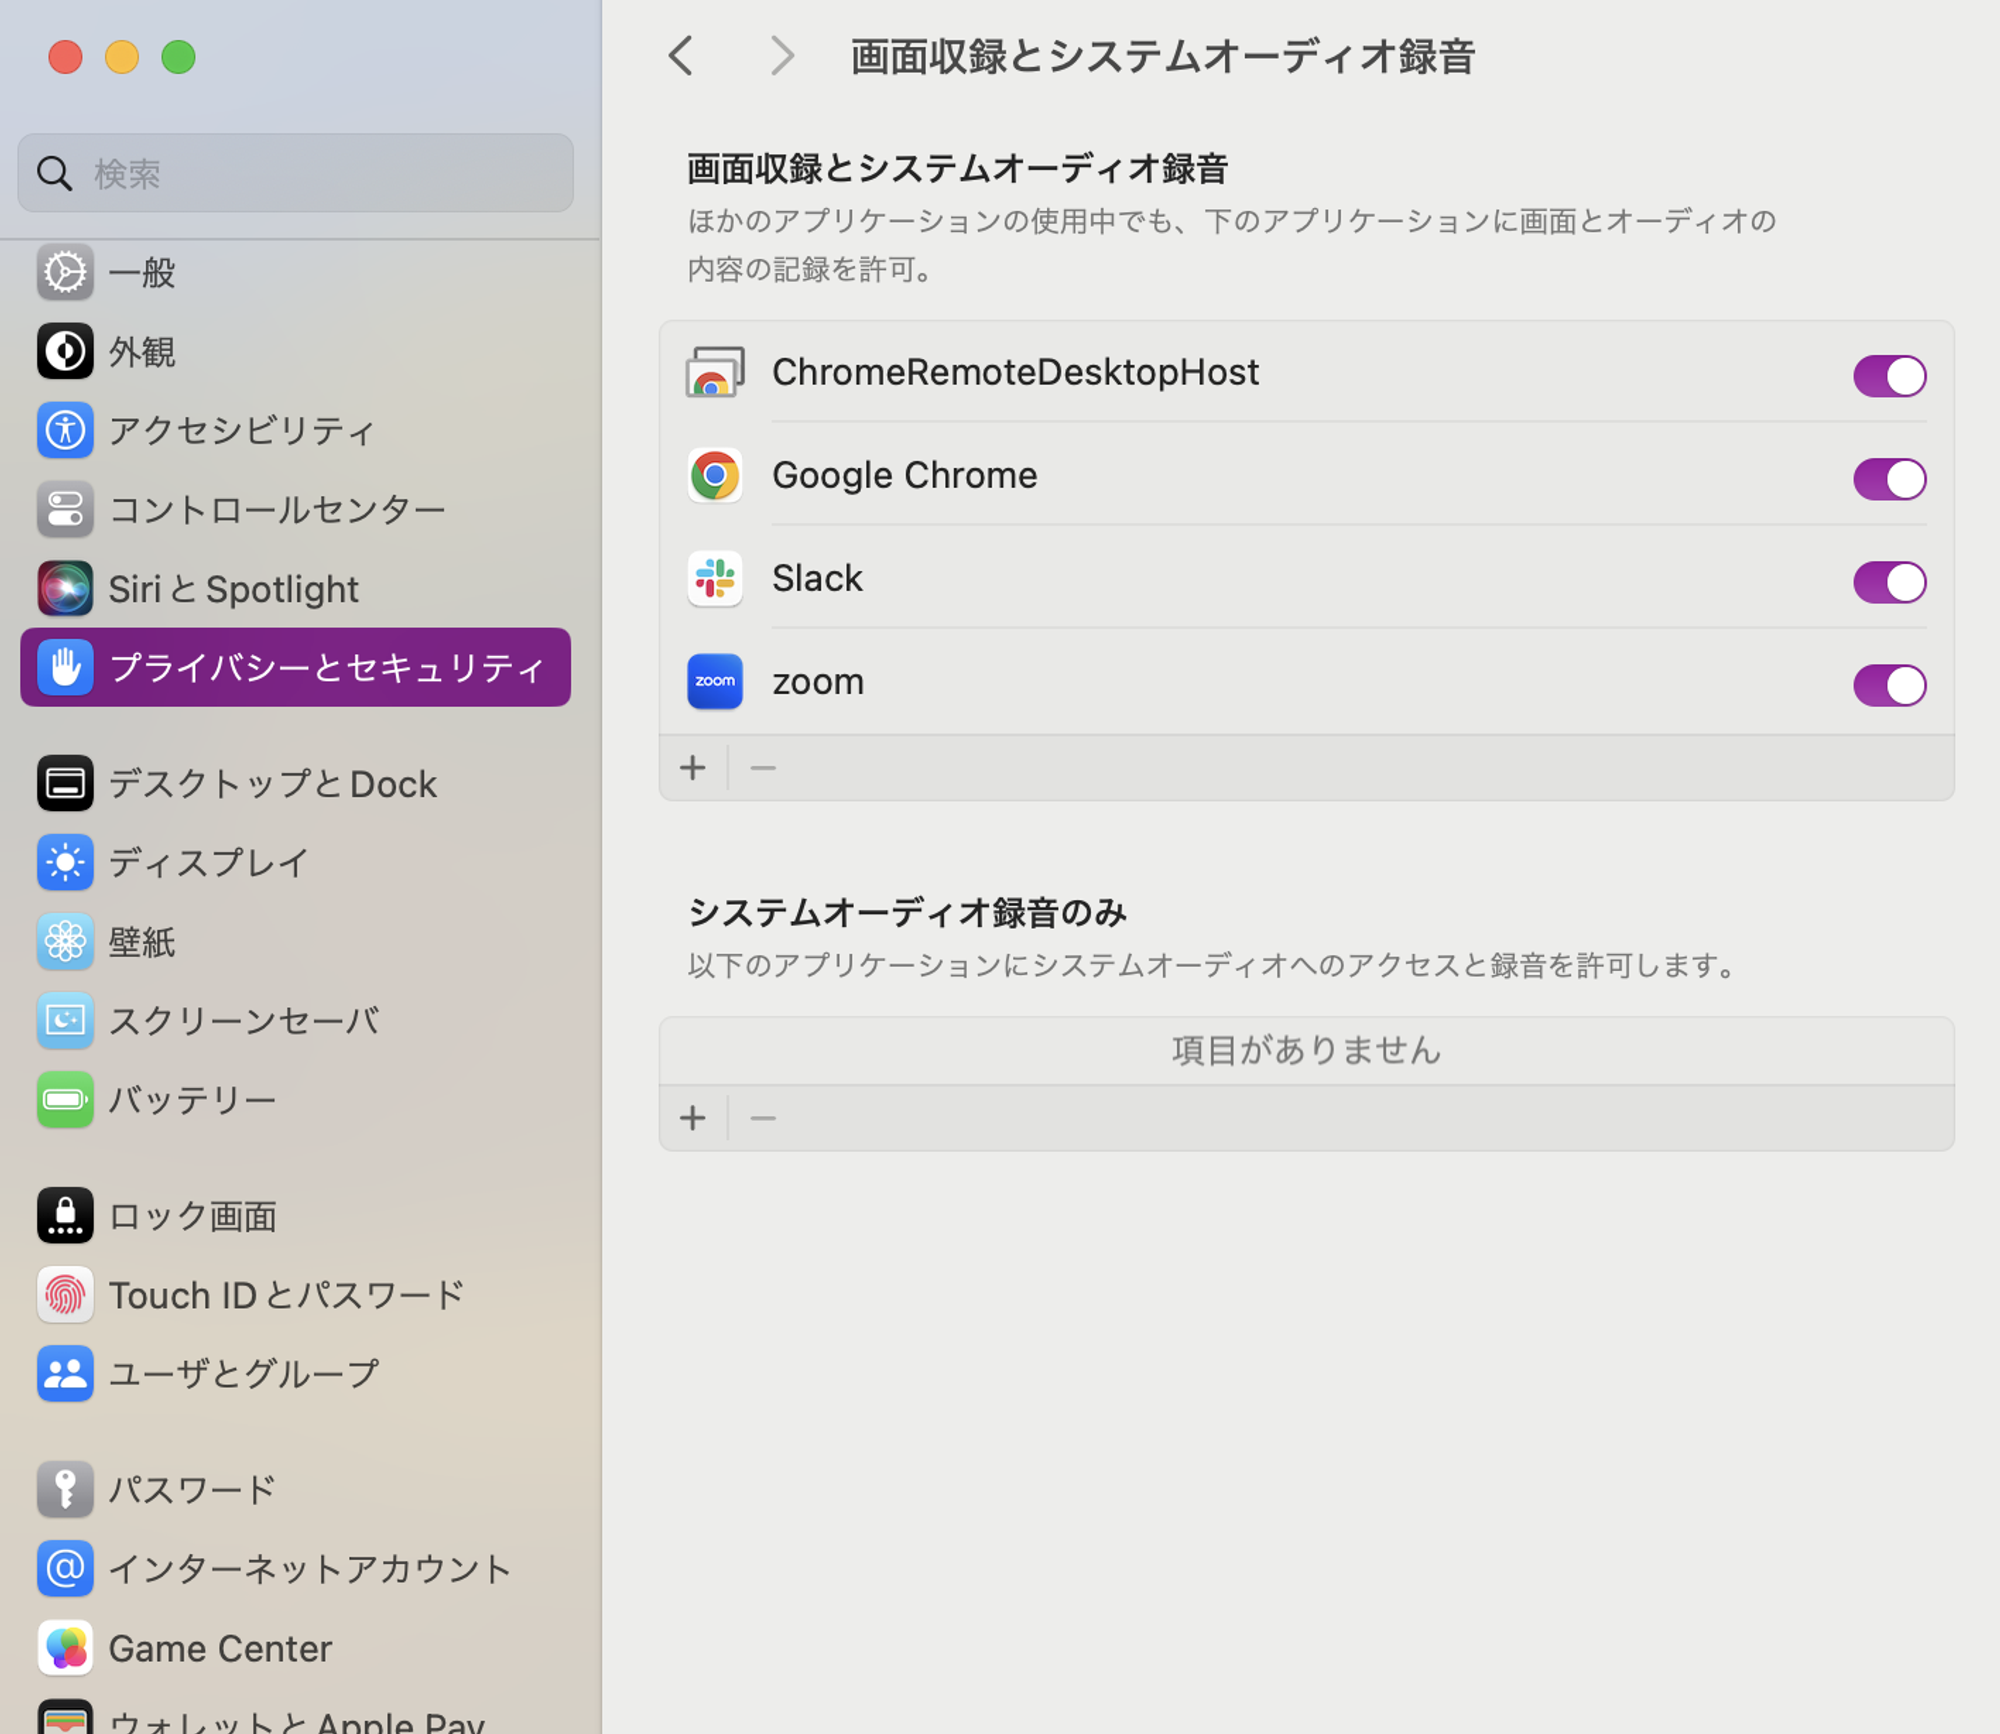Select the Battery (バッテリー) icon
Screen dimensions: 2000x1734
click(x=65, y=1100)
